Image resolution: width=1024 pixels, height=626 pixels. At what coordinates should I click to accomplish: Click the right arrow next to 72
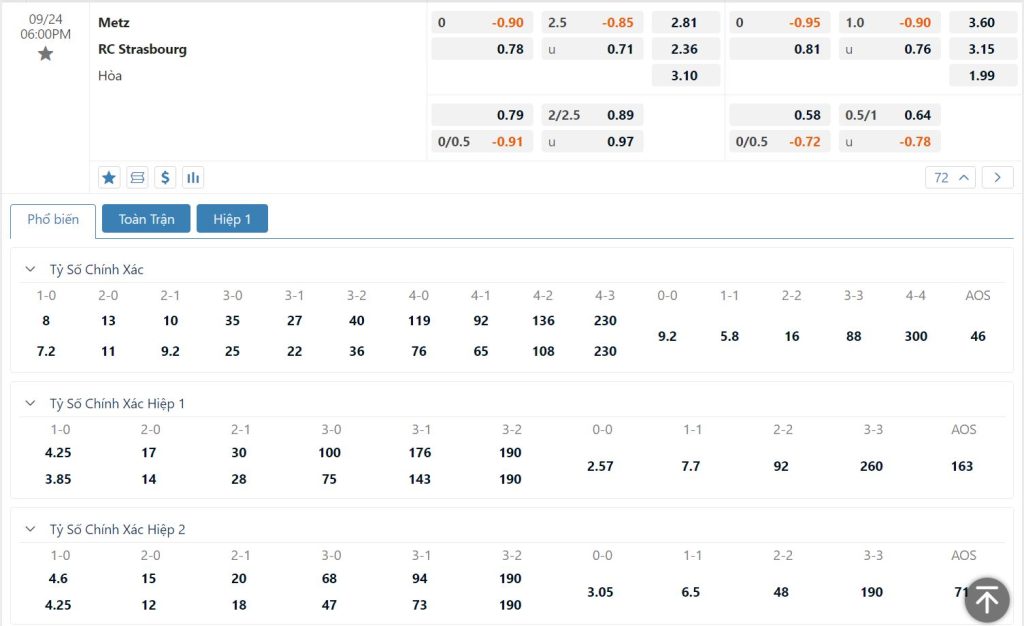pyautogui.click(x=997, y=178)
